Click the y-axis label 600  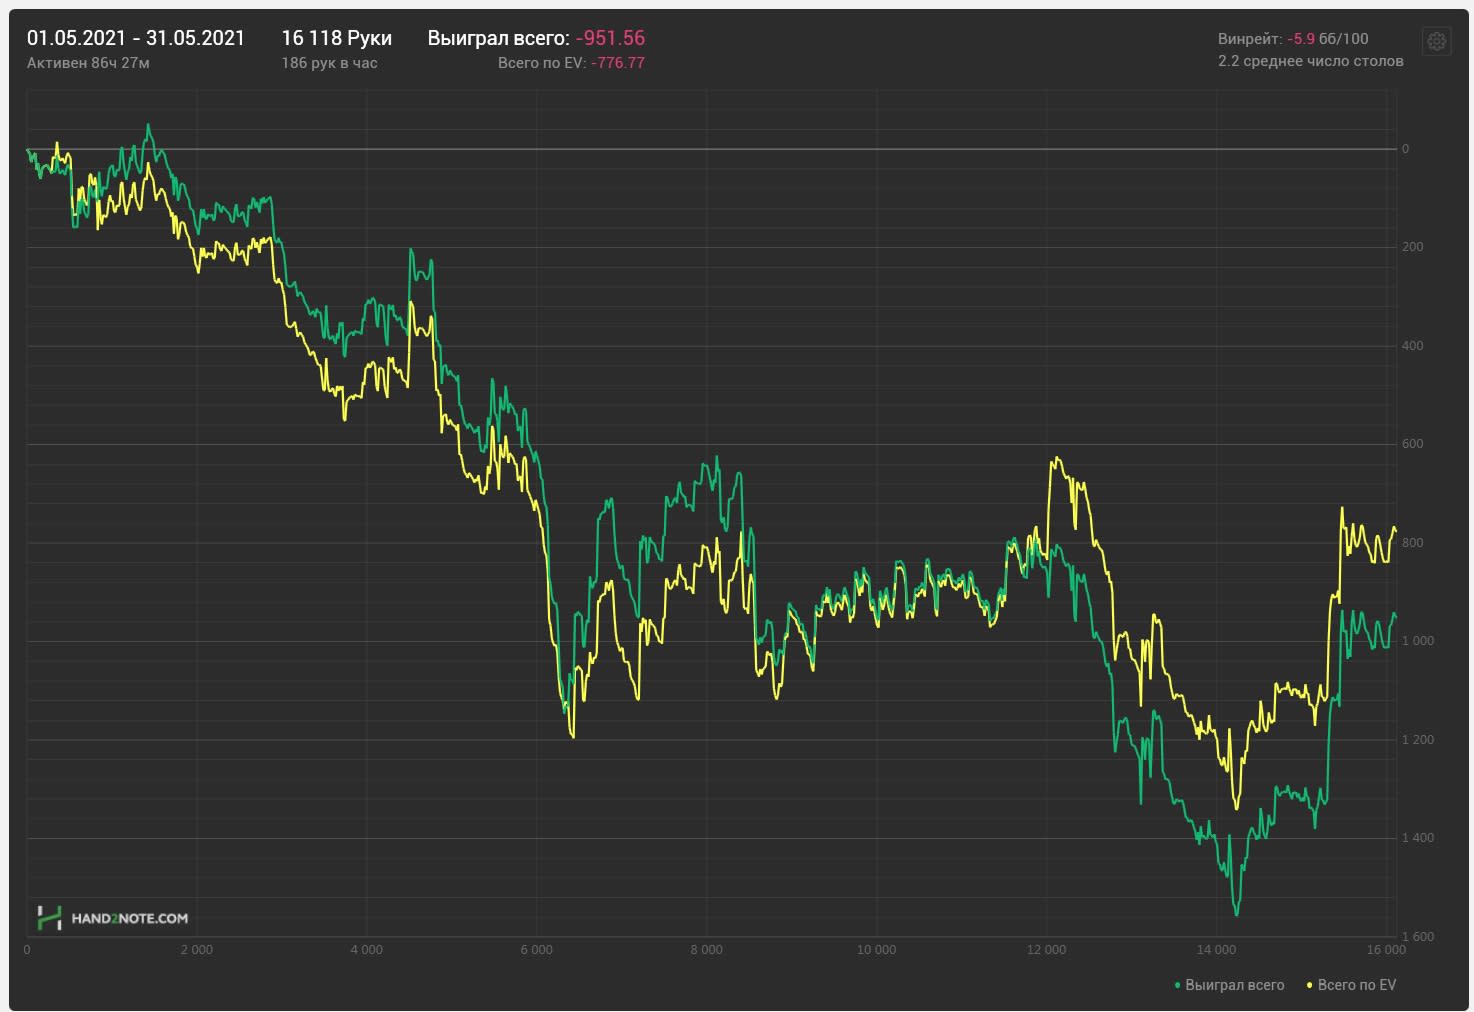[1412, 444]
